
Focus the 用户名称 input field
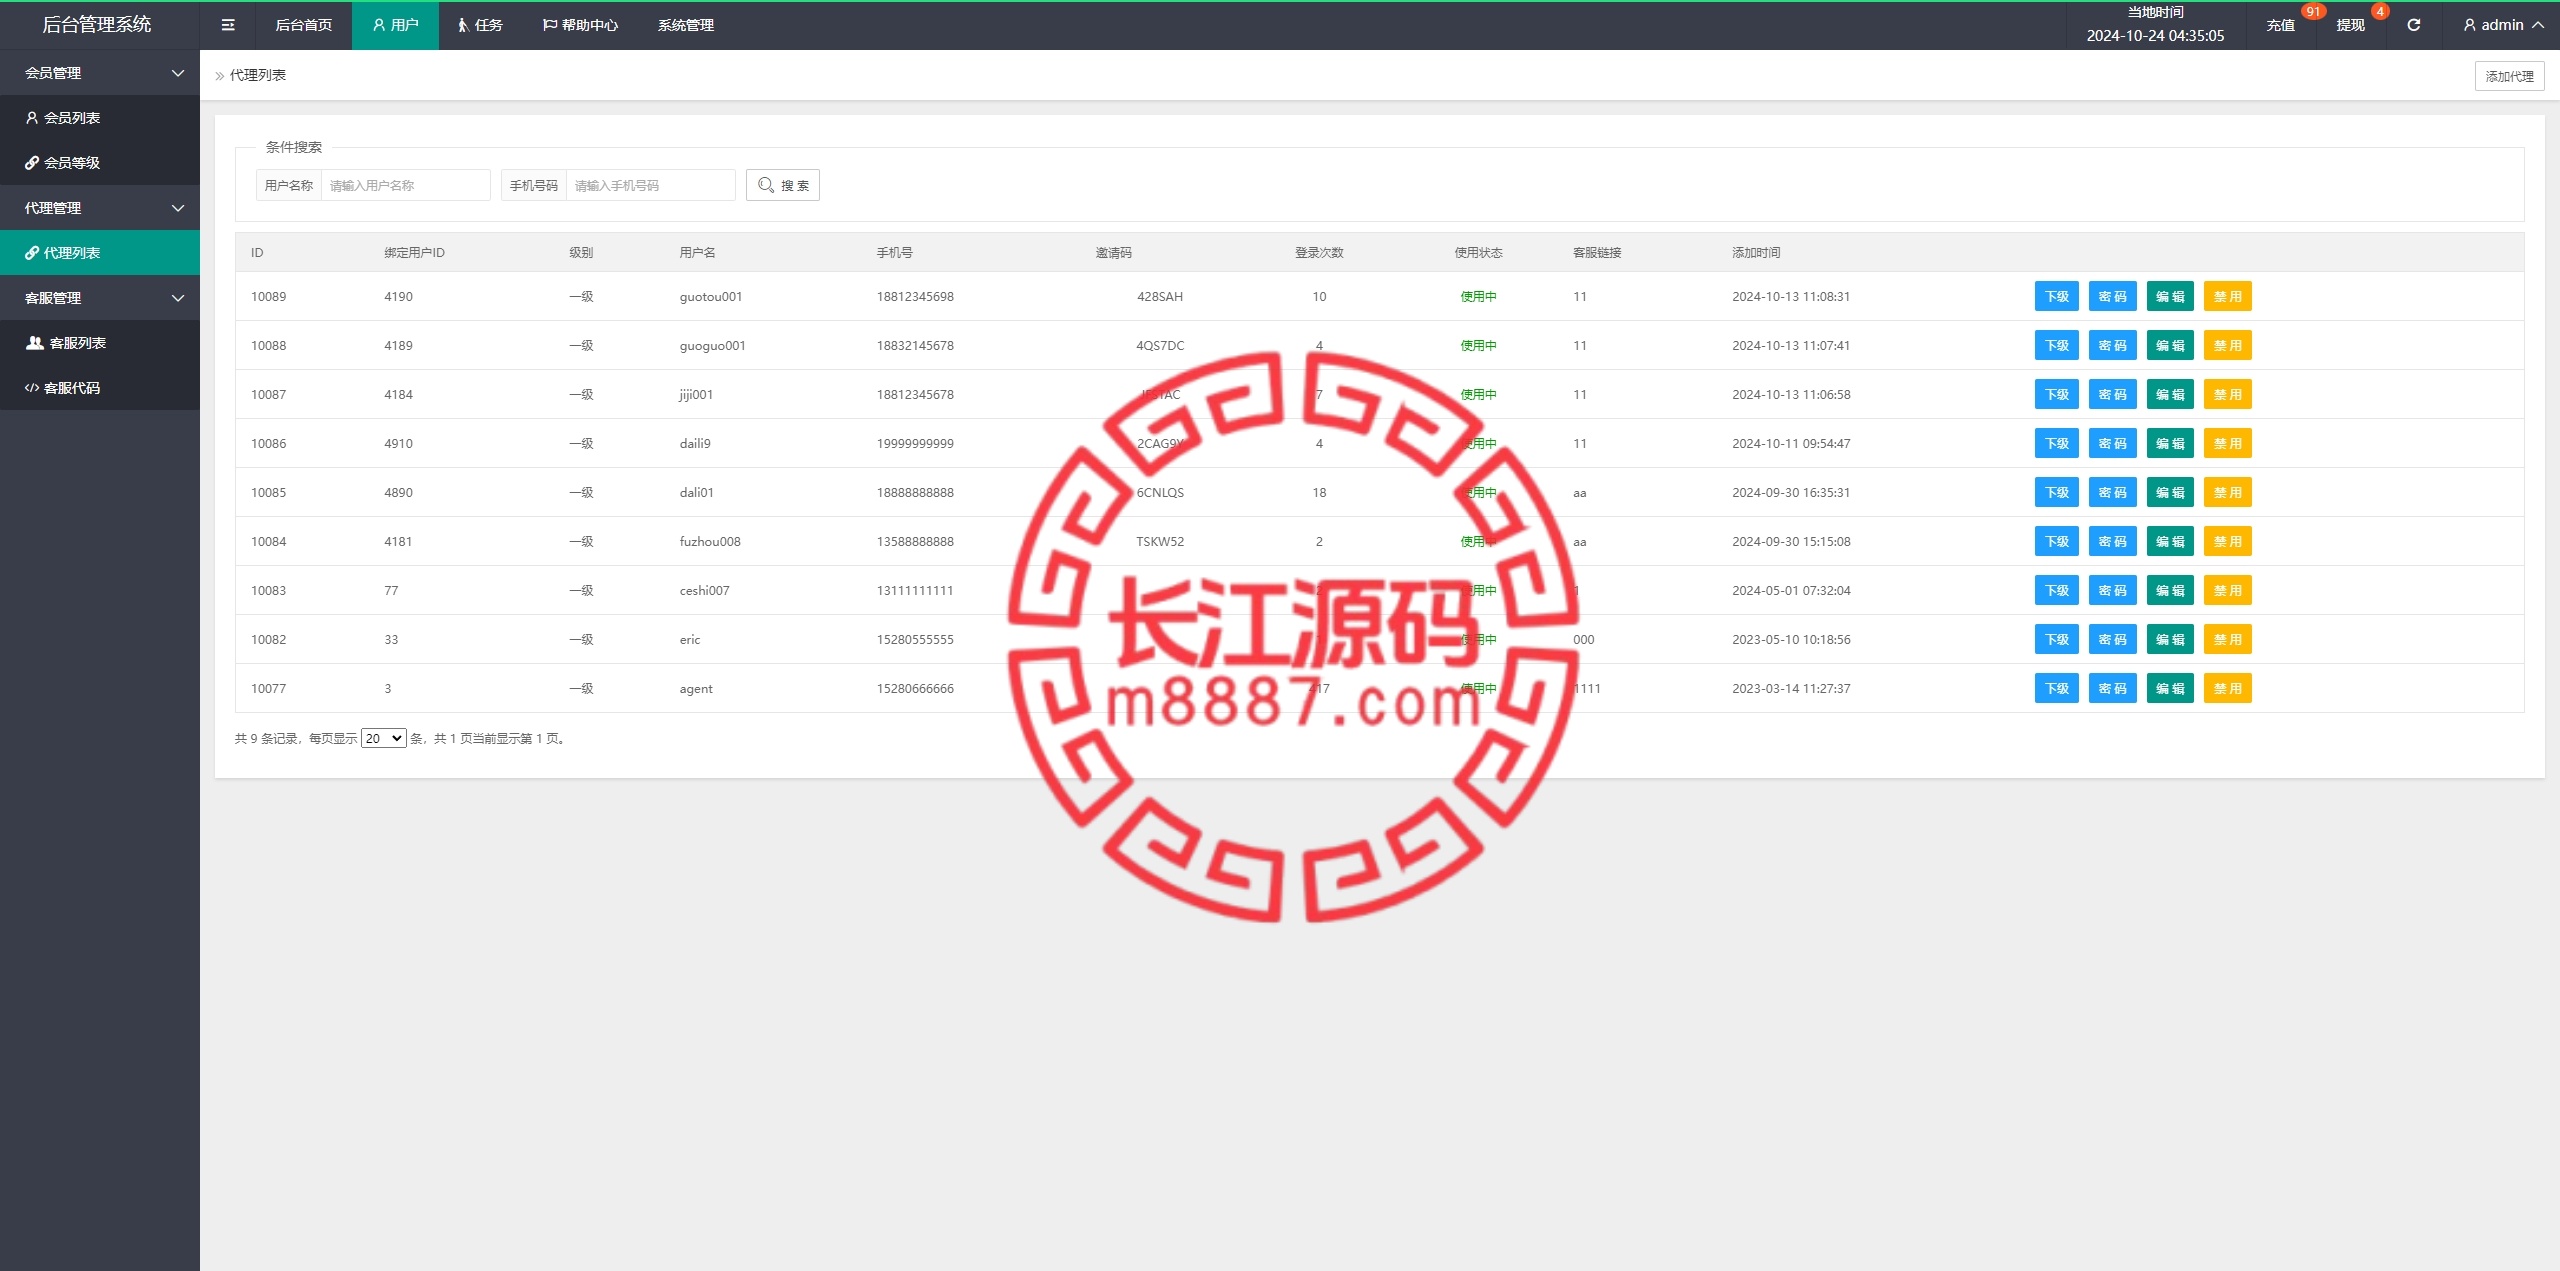(405, 185)
